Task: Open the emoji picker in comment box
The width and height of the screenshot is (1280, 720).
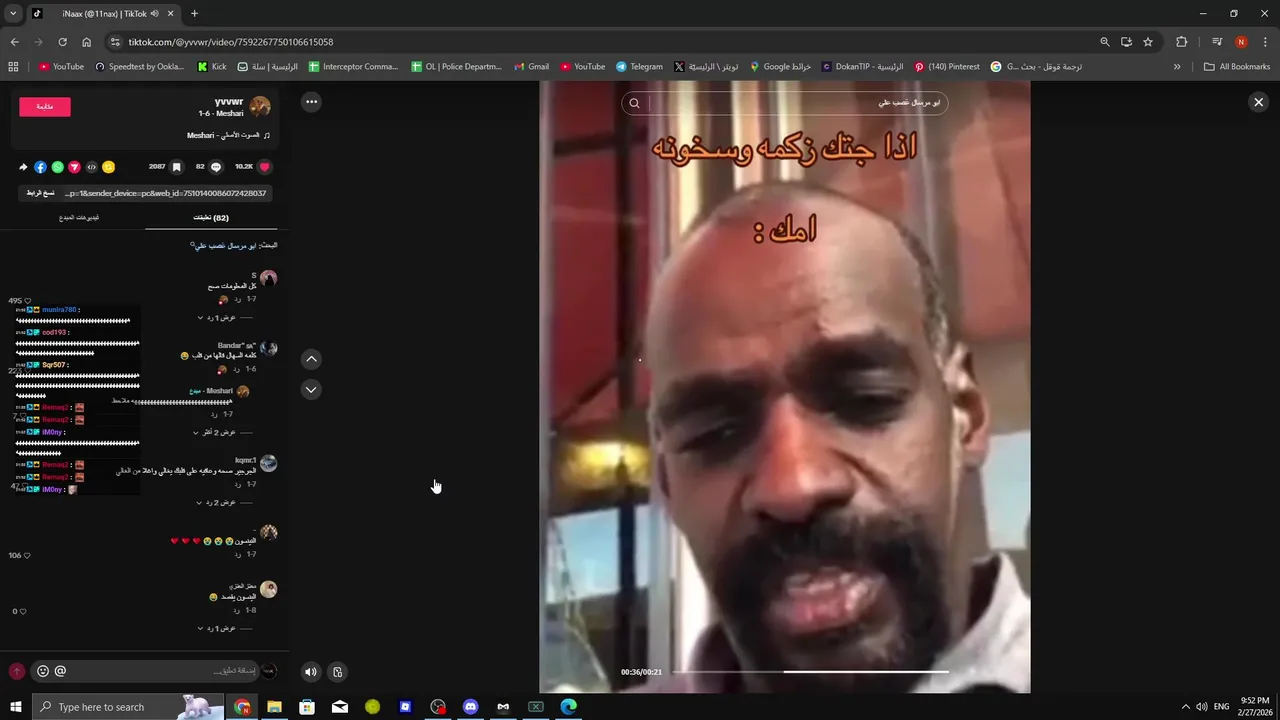Action: click(x=43, y=671)
